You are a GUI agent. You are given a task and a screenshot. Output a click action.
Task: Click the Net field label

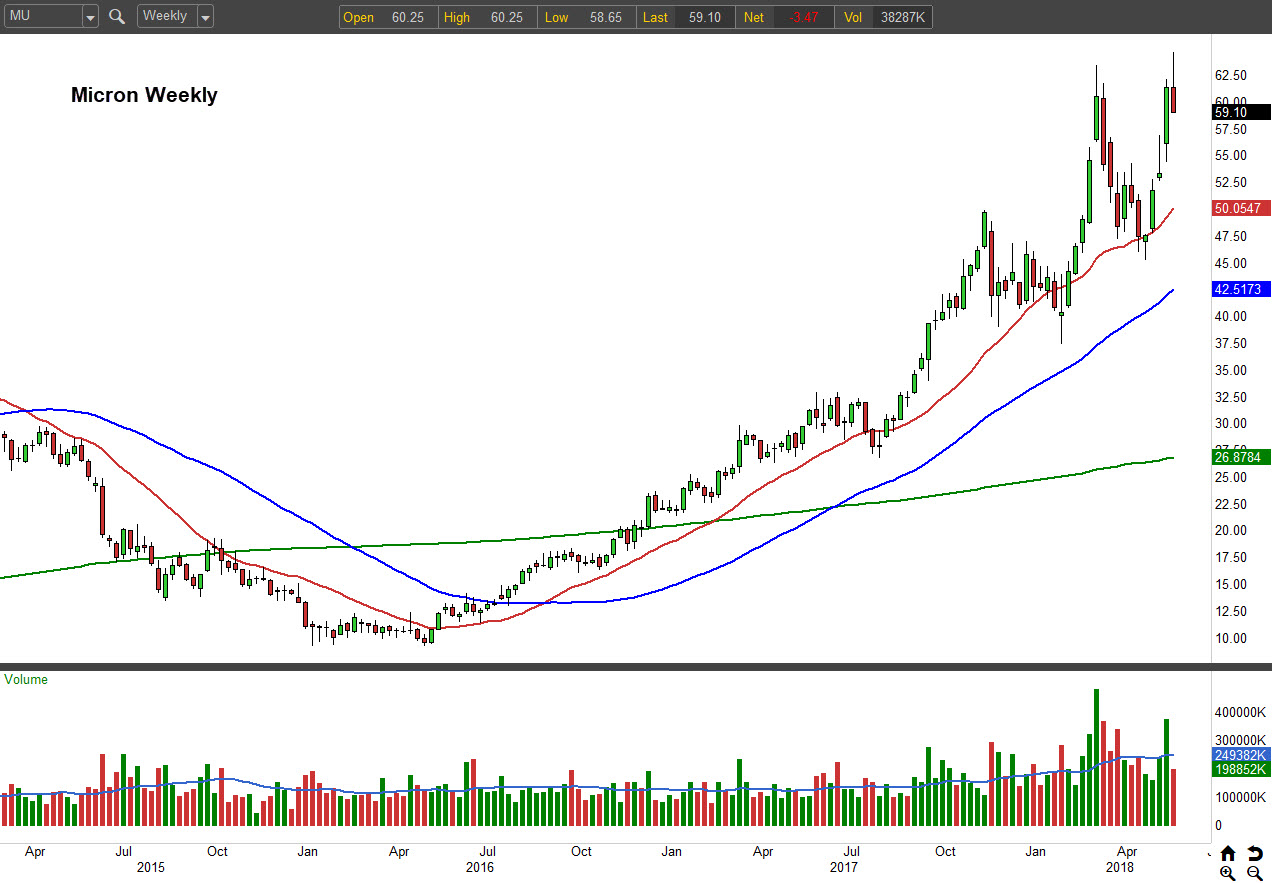[x=754, y=17]
